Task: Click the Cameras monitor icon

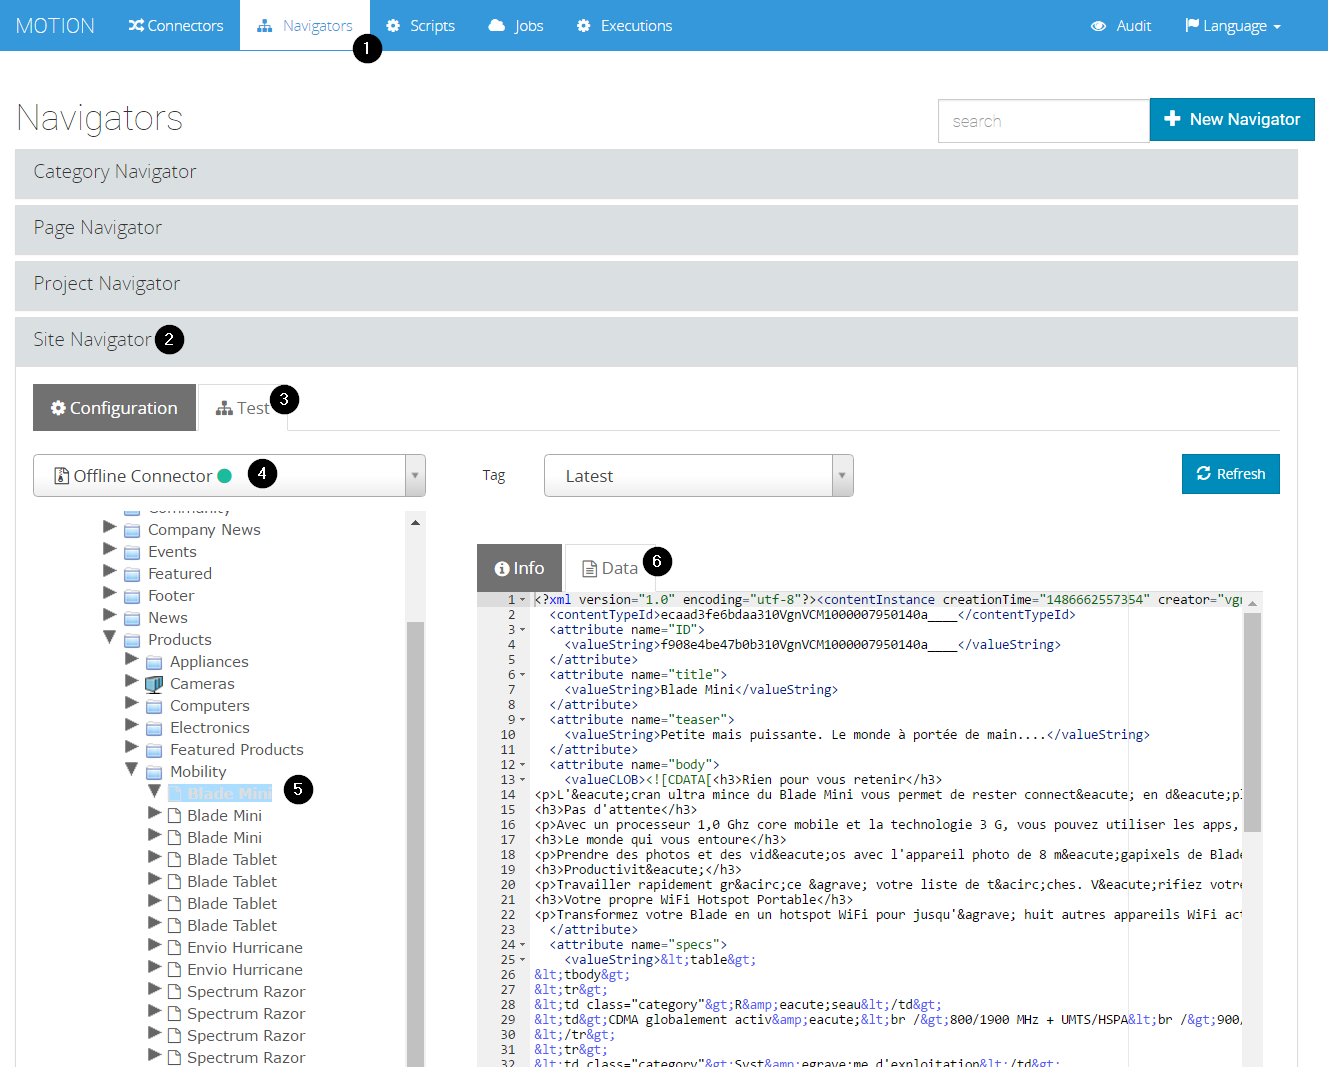Action: pyautogui.click(x=154, y=684)
